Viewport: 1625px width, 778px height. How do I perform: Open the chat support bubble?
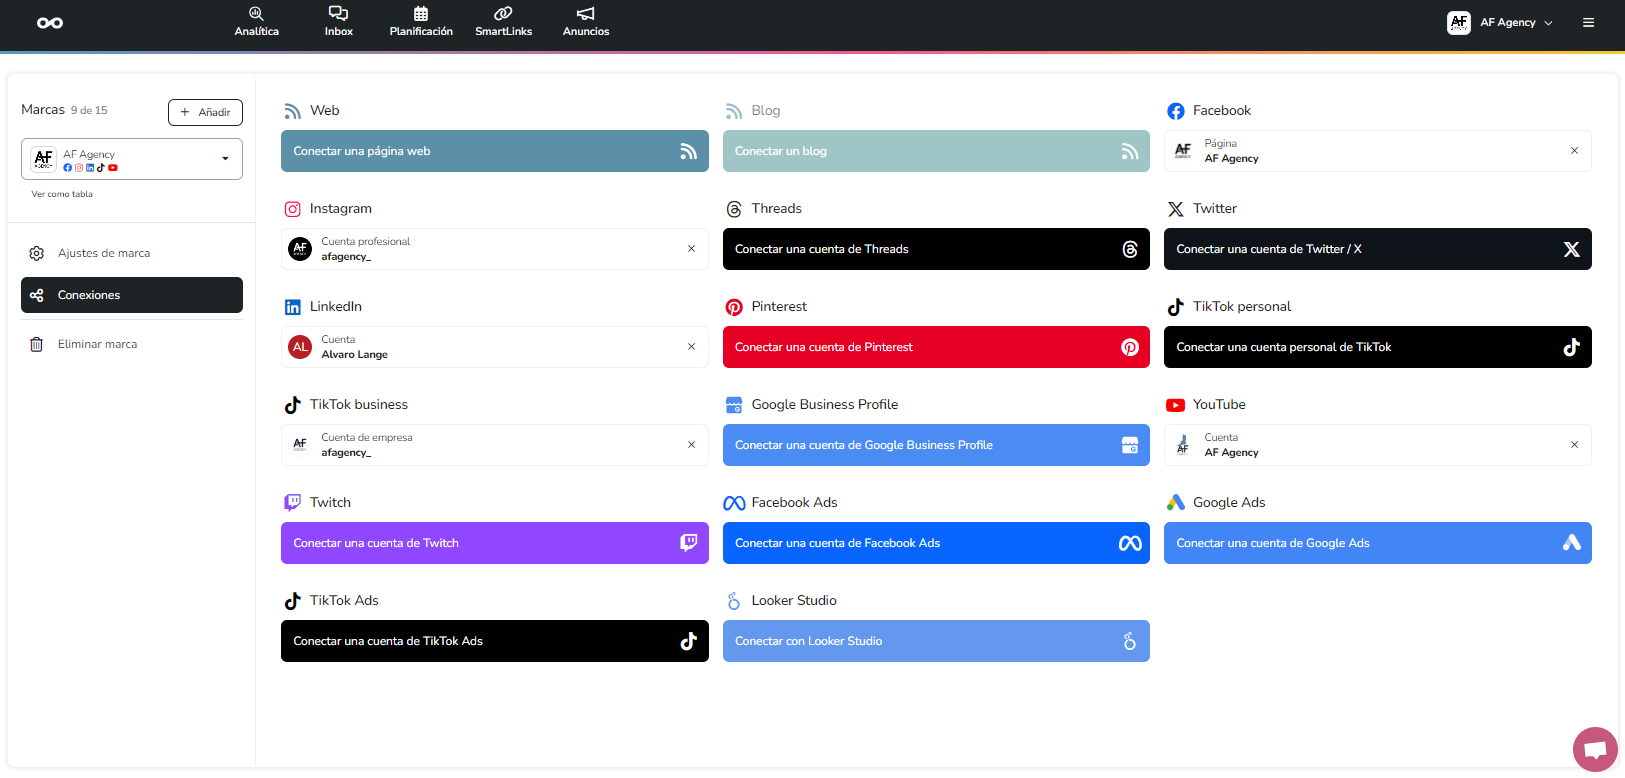click(x=1595, y=749)
